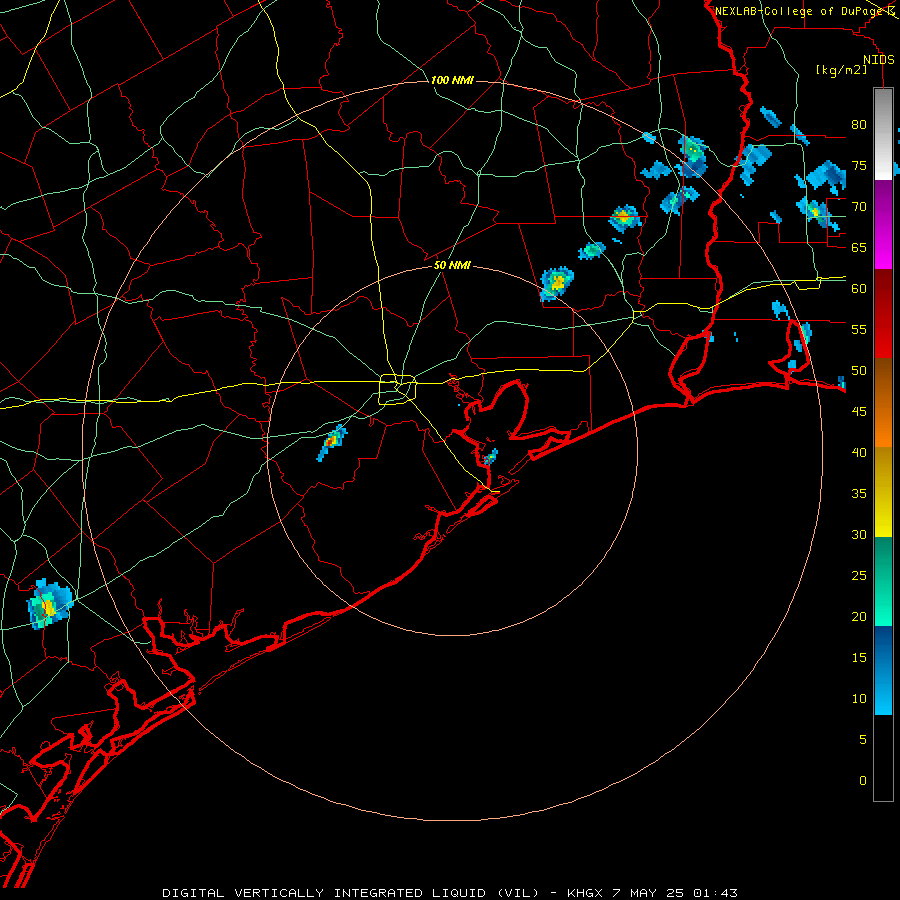Screen dimensions: 900x900
Task: Pick the brown-orange band of the color bar
Action: coord(883,403)
